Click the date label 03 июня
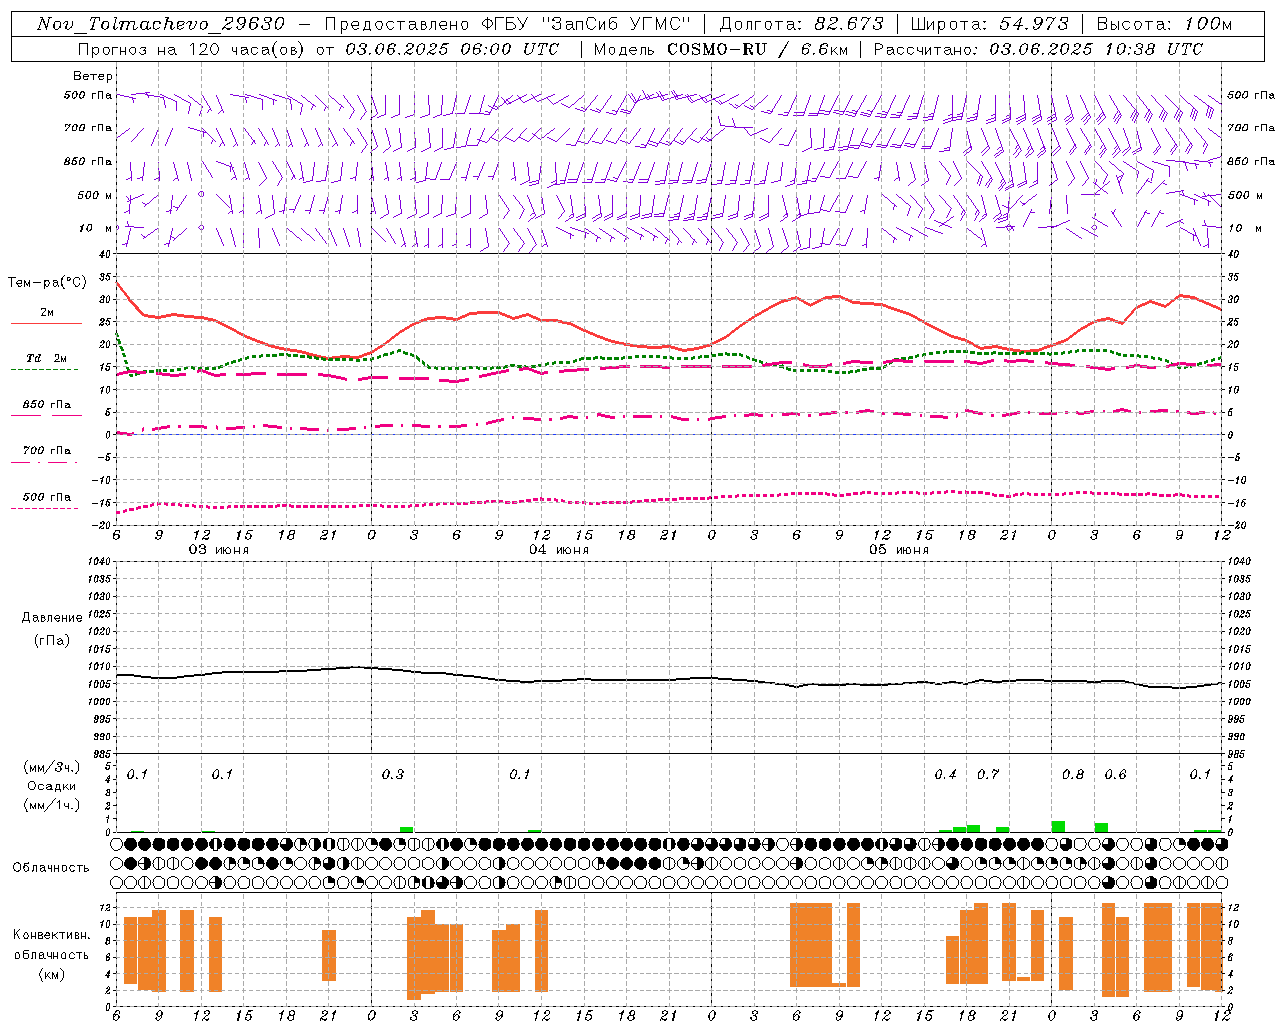The height and width of the screenshot is (1024, 1280). pos(219,550)
